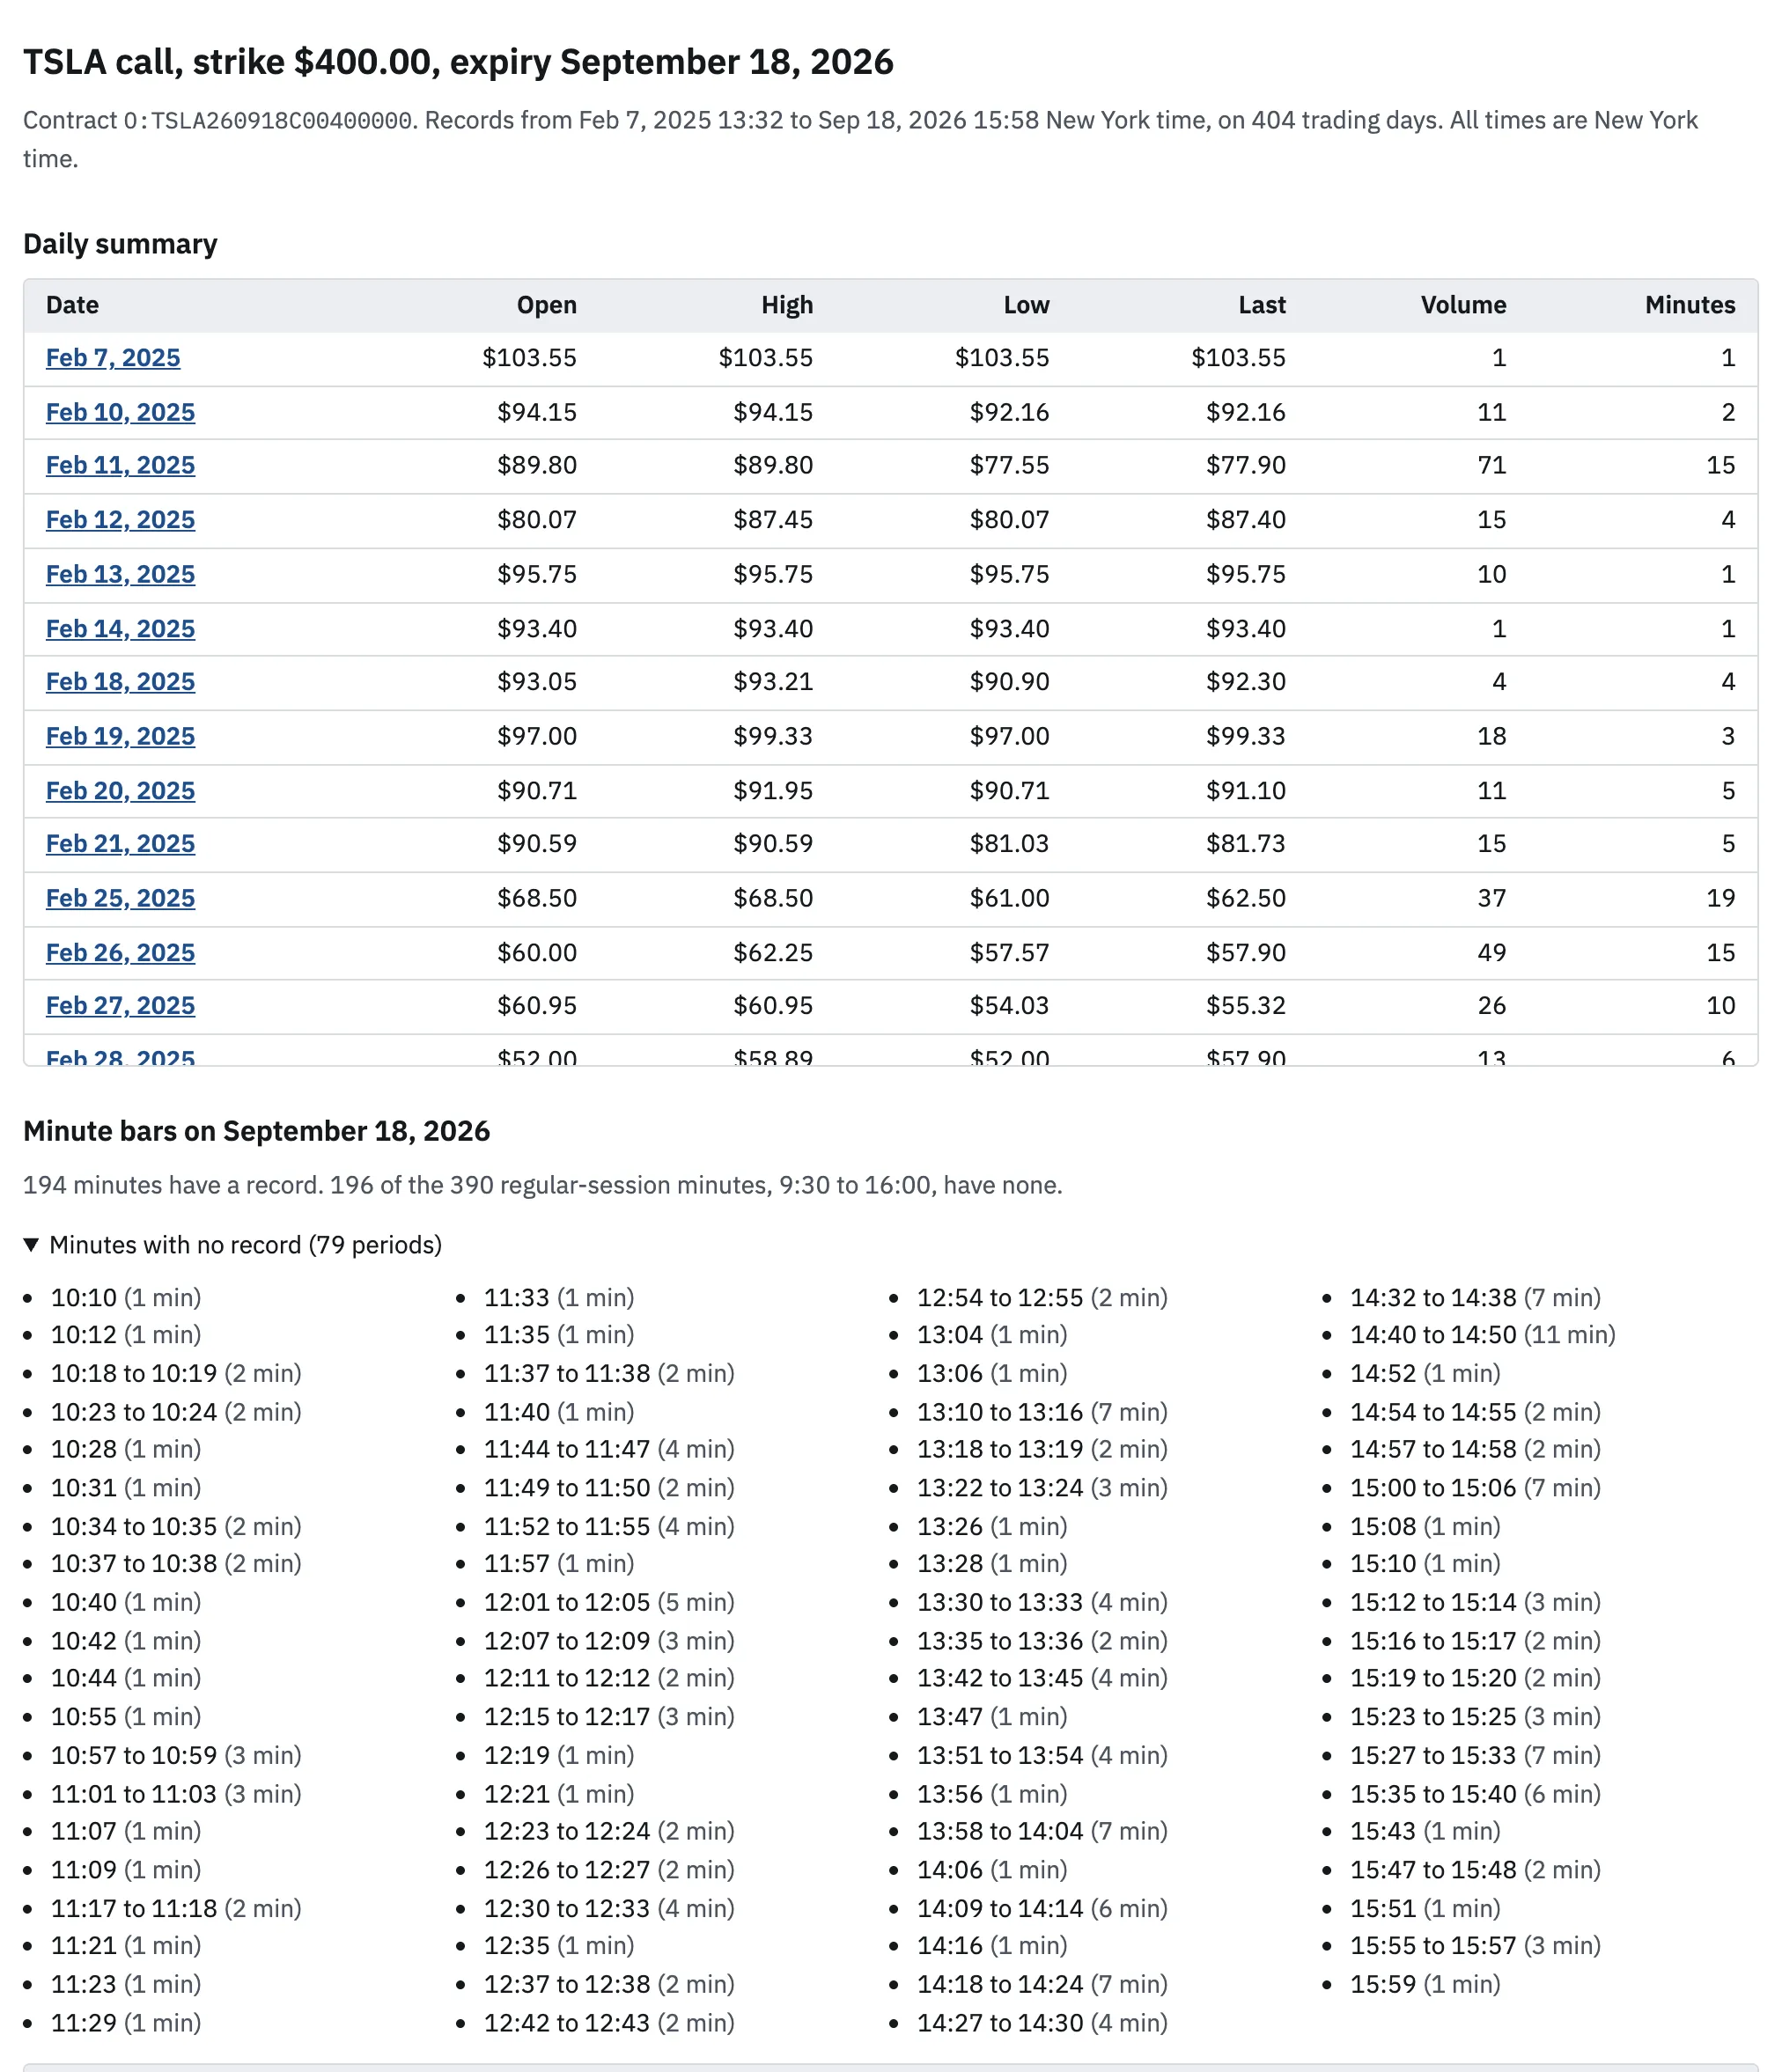Click the Volume column header
The height and width of the screenshot is (2072, 1782).
[x=1463, y=305]
